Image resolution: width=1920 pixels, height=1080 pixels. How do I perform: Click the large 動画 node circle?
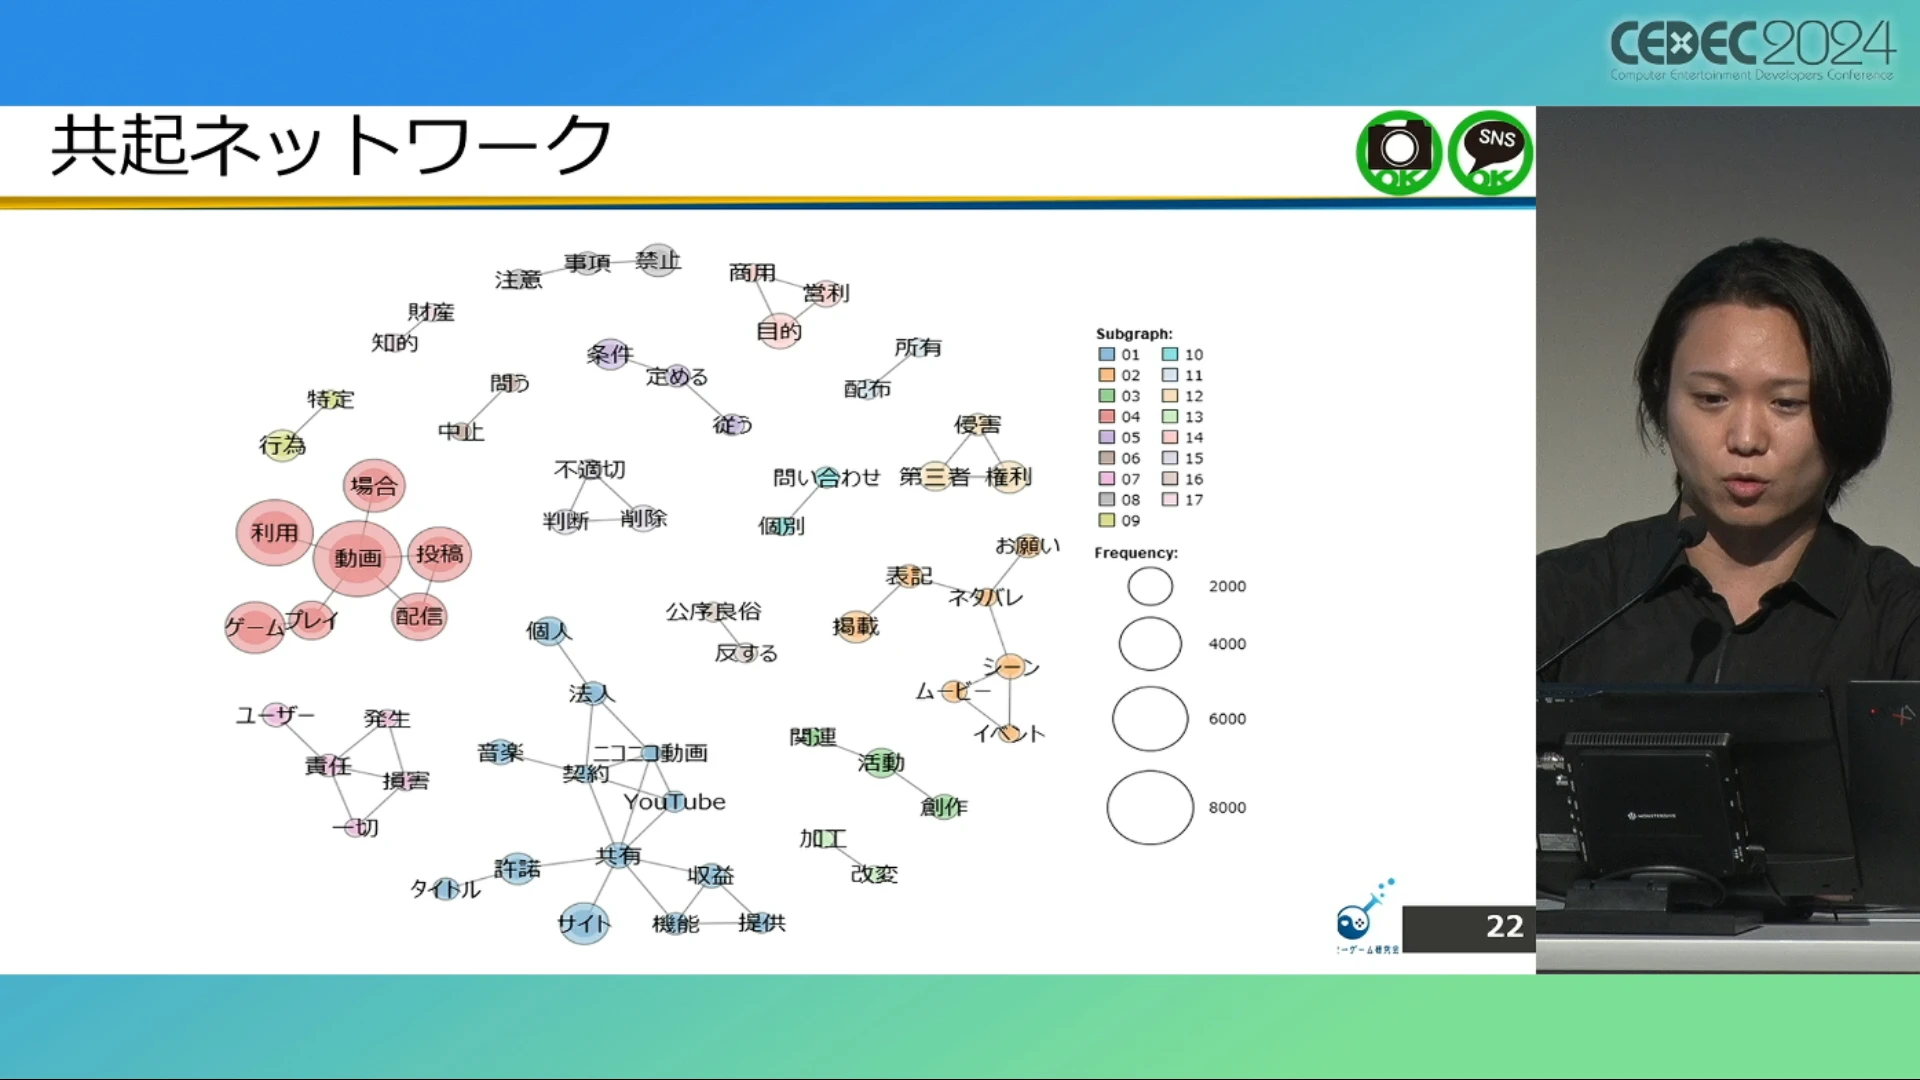(x=357, y=558)
